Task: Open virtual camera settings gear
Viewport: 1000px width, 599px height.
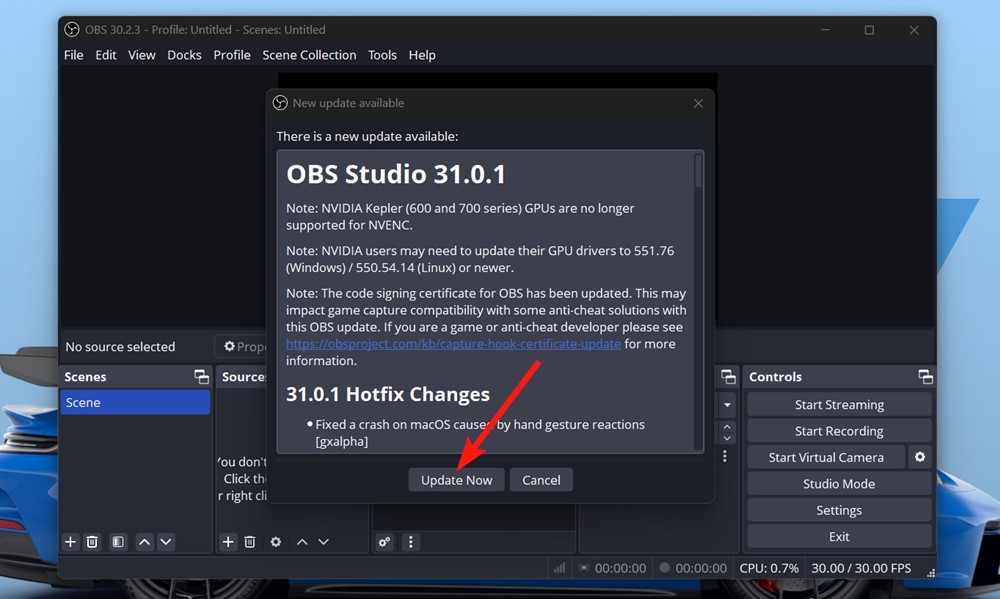Action: tap(920, 456)
